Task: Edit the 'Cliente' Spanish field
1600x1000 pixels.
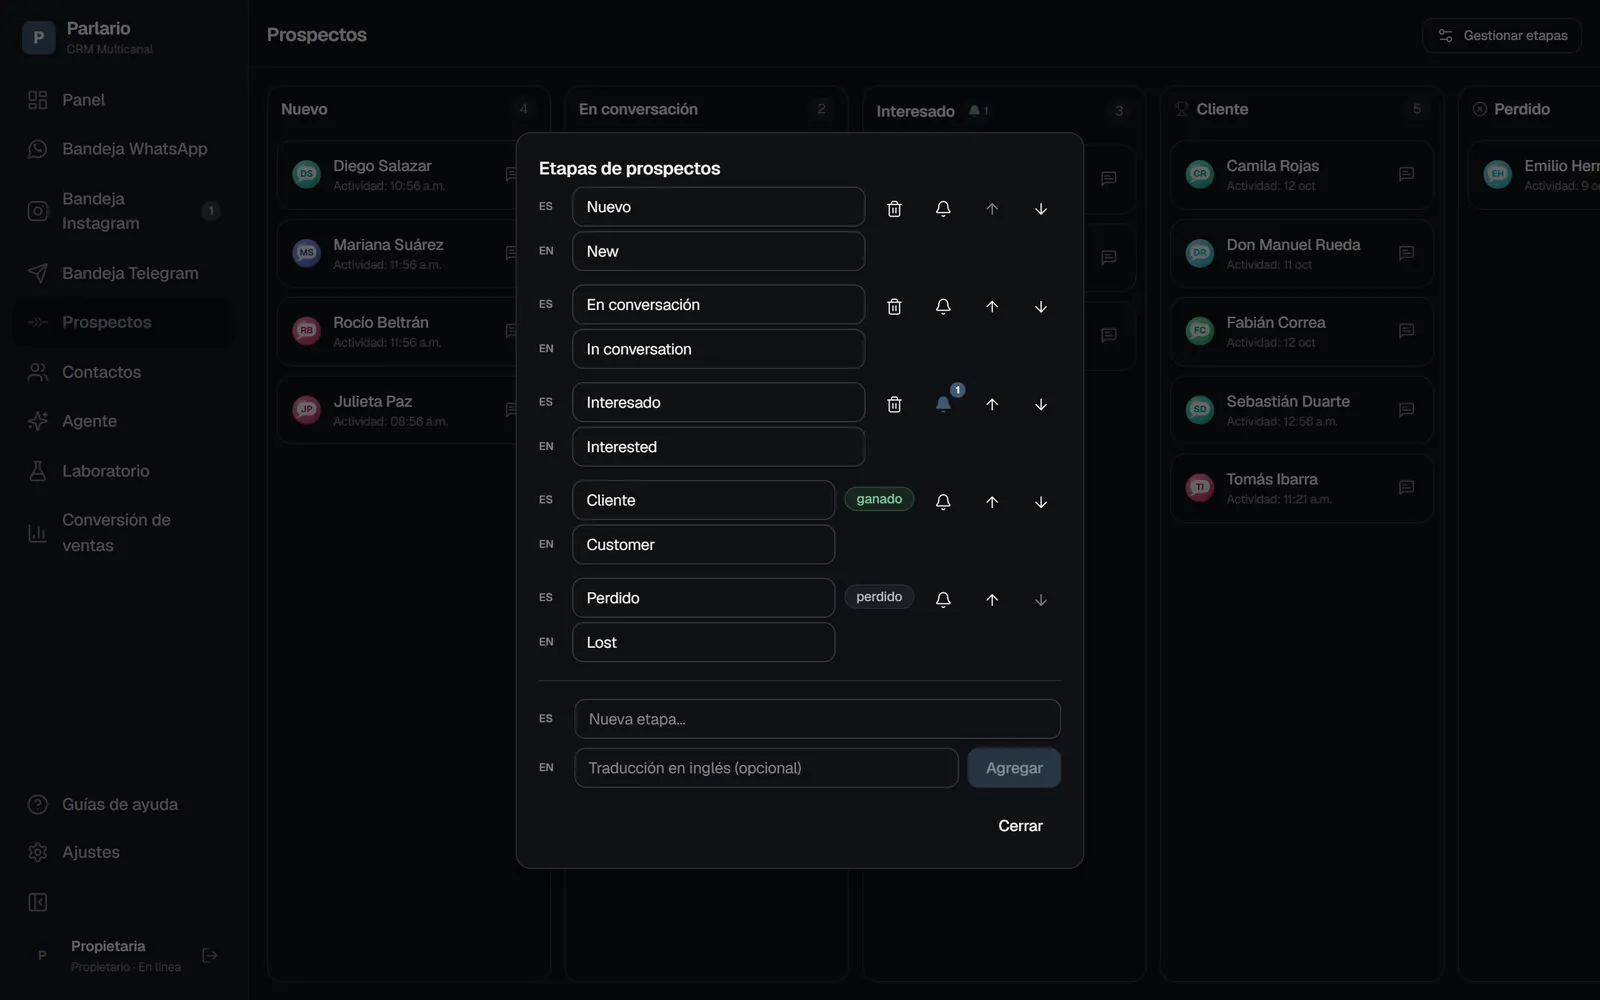Action: pyautogui.click(x=703, y=500)
